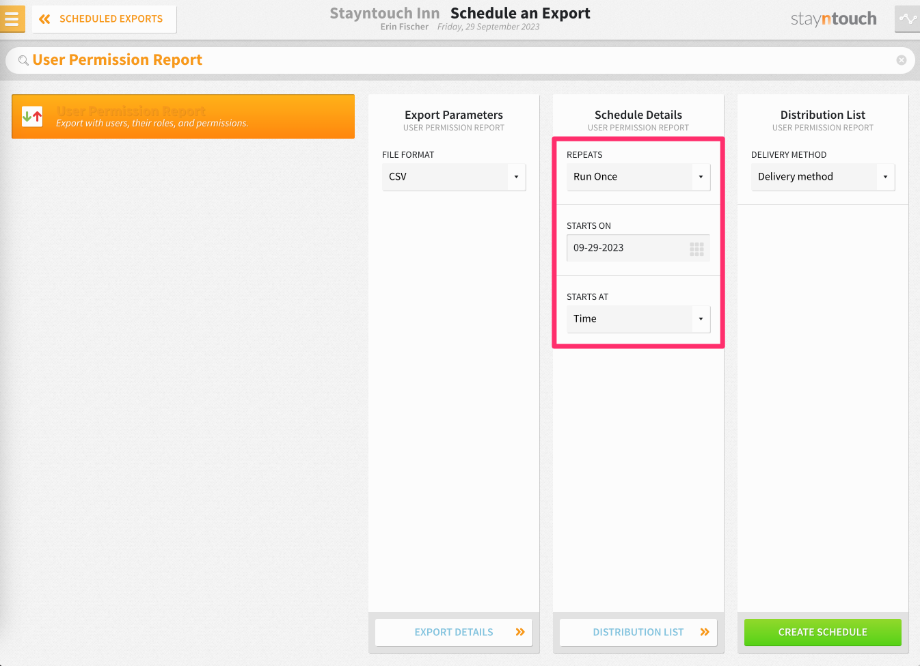This screenshot has width=920, height=666.
Task: Focus the User Permission Report search field
Action: 458,60
